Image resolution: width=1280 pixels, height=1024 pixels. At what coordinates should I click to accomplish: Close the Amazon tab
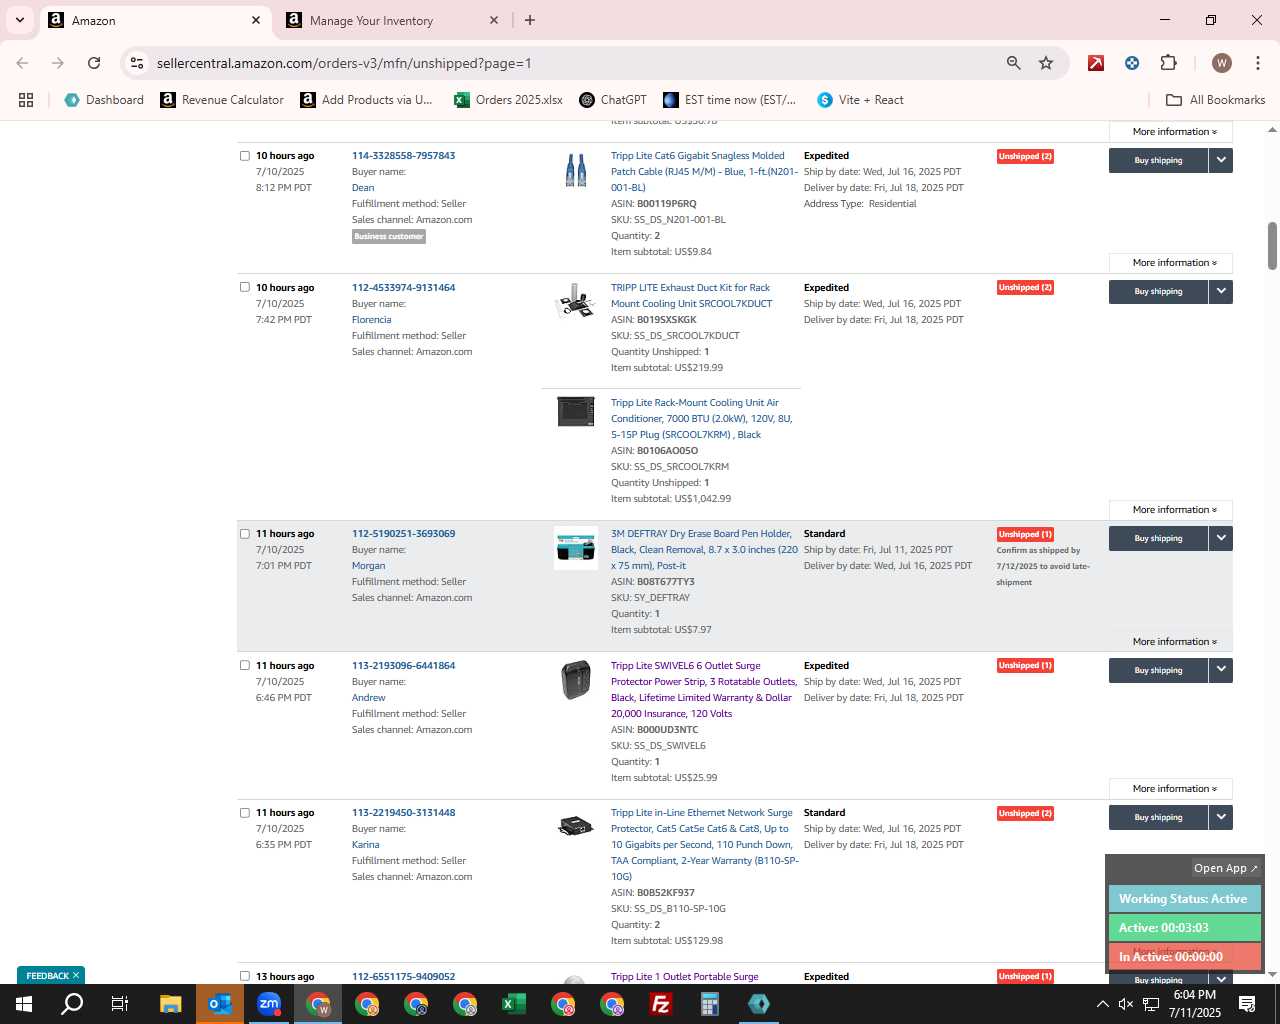255,20
